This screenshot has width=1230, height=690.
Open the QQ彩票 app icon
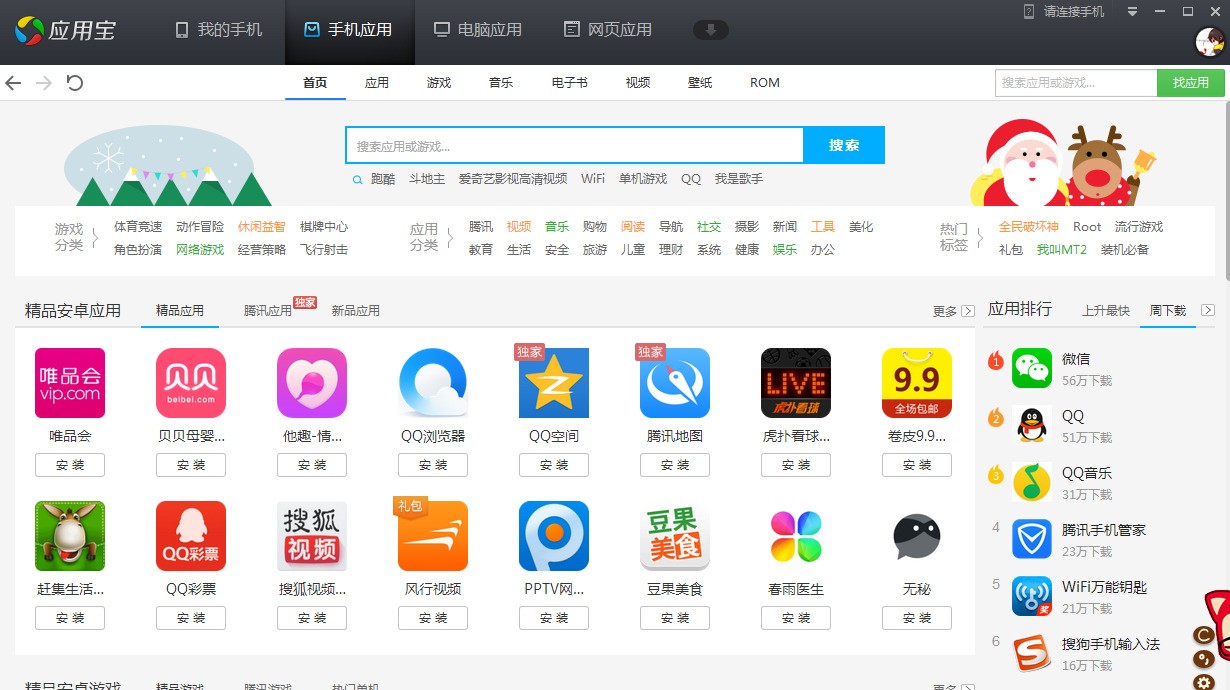(x=191, y=536)
